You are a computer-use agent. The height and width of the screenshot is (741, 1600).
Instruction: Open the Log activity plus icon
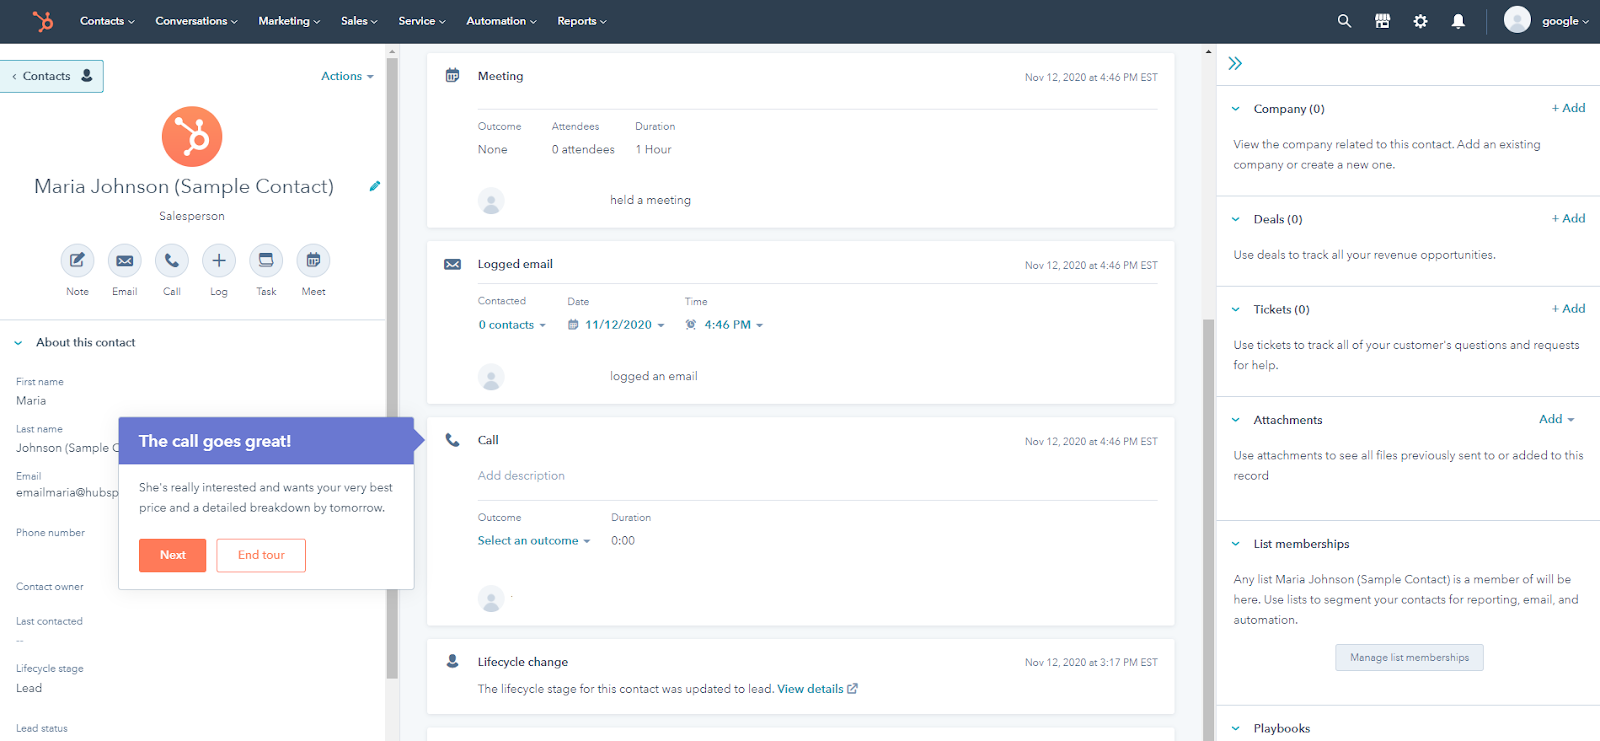point(219,261)
